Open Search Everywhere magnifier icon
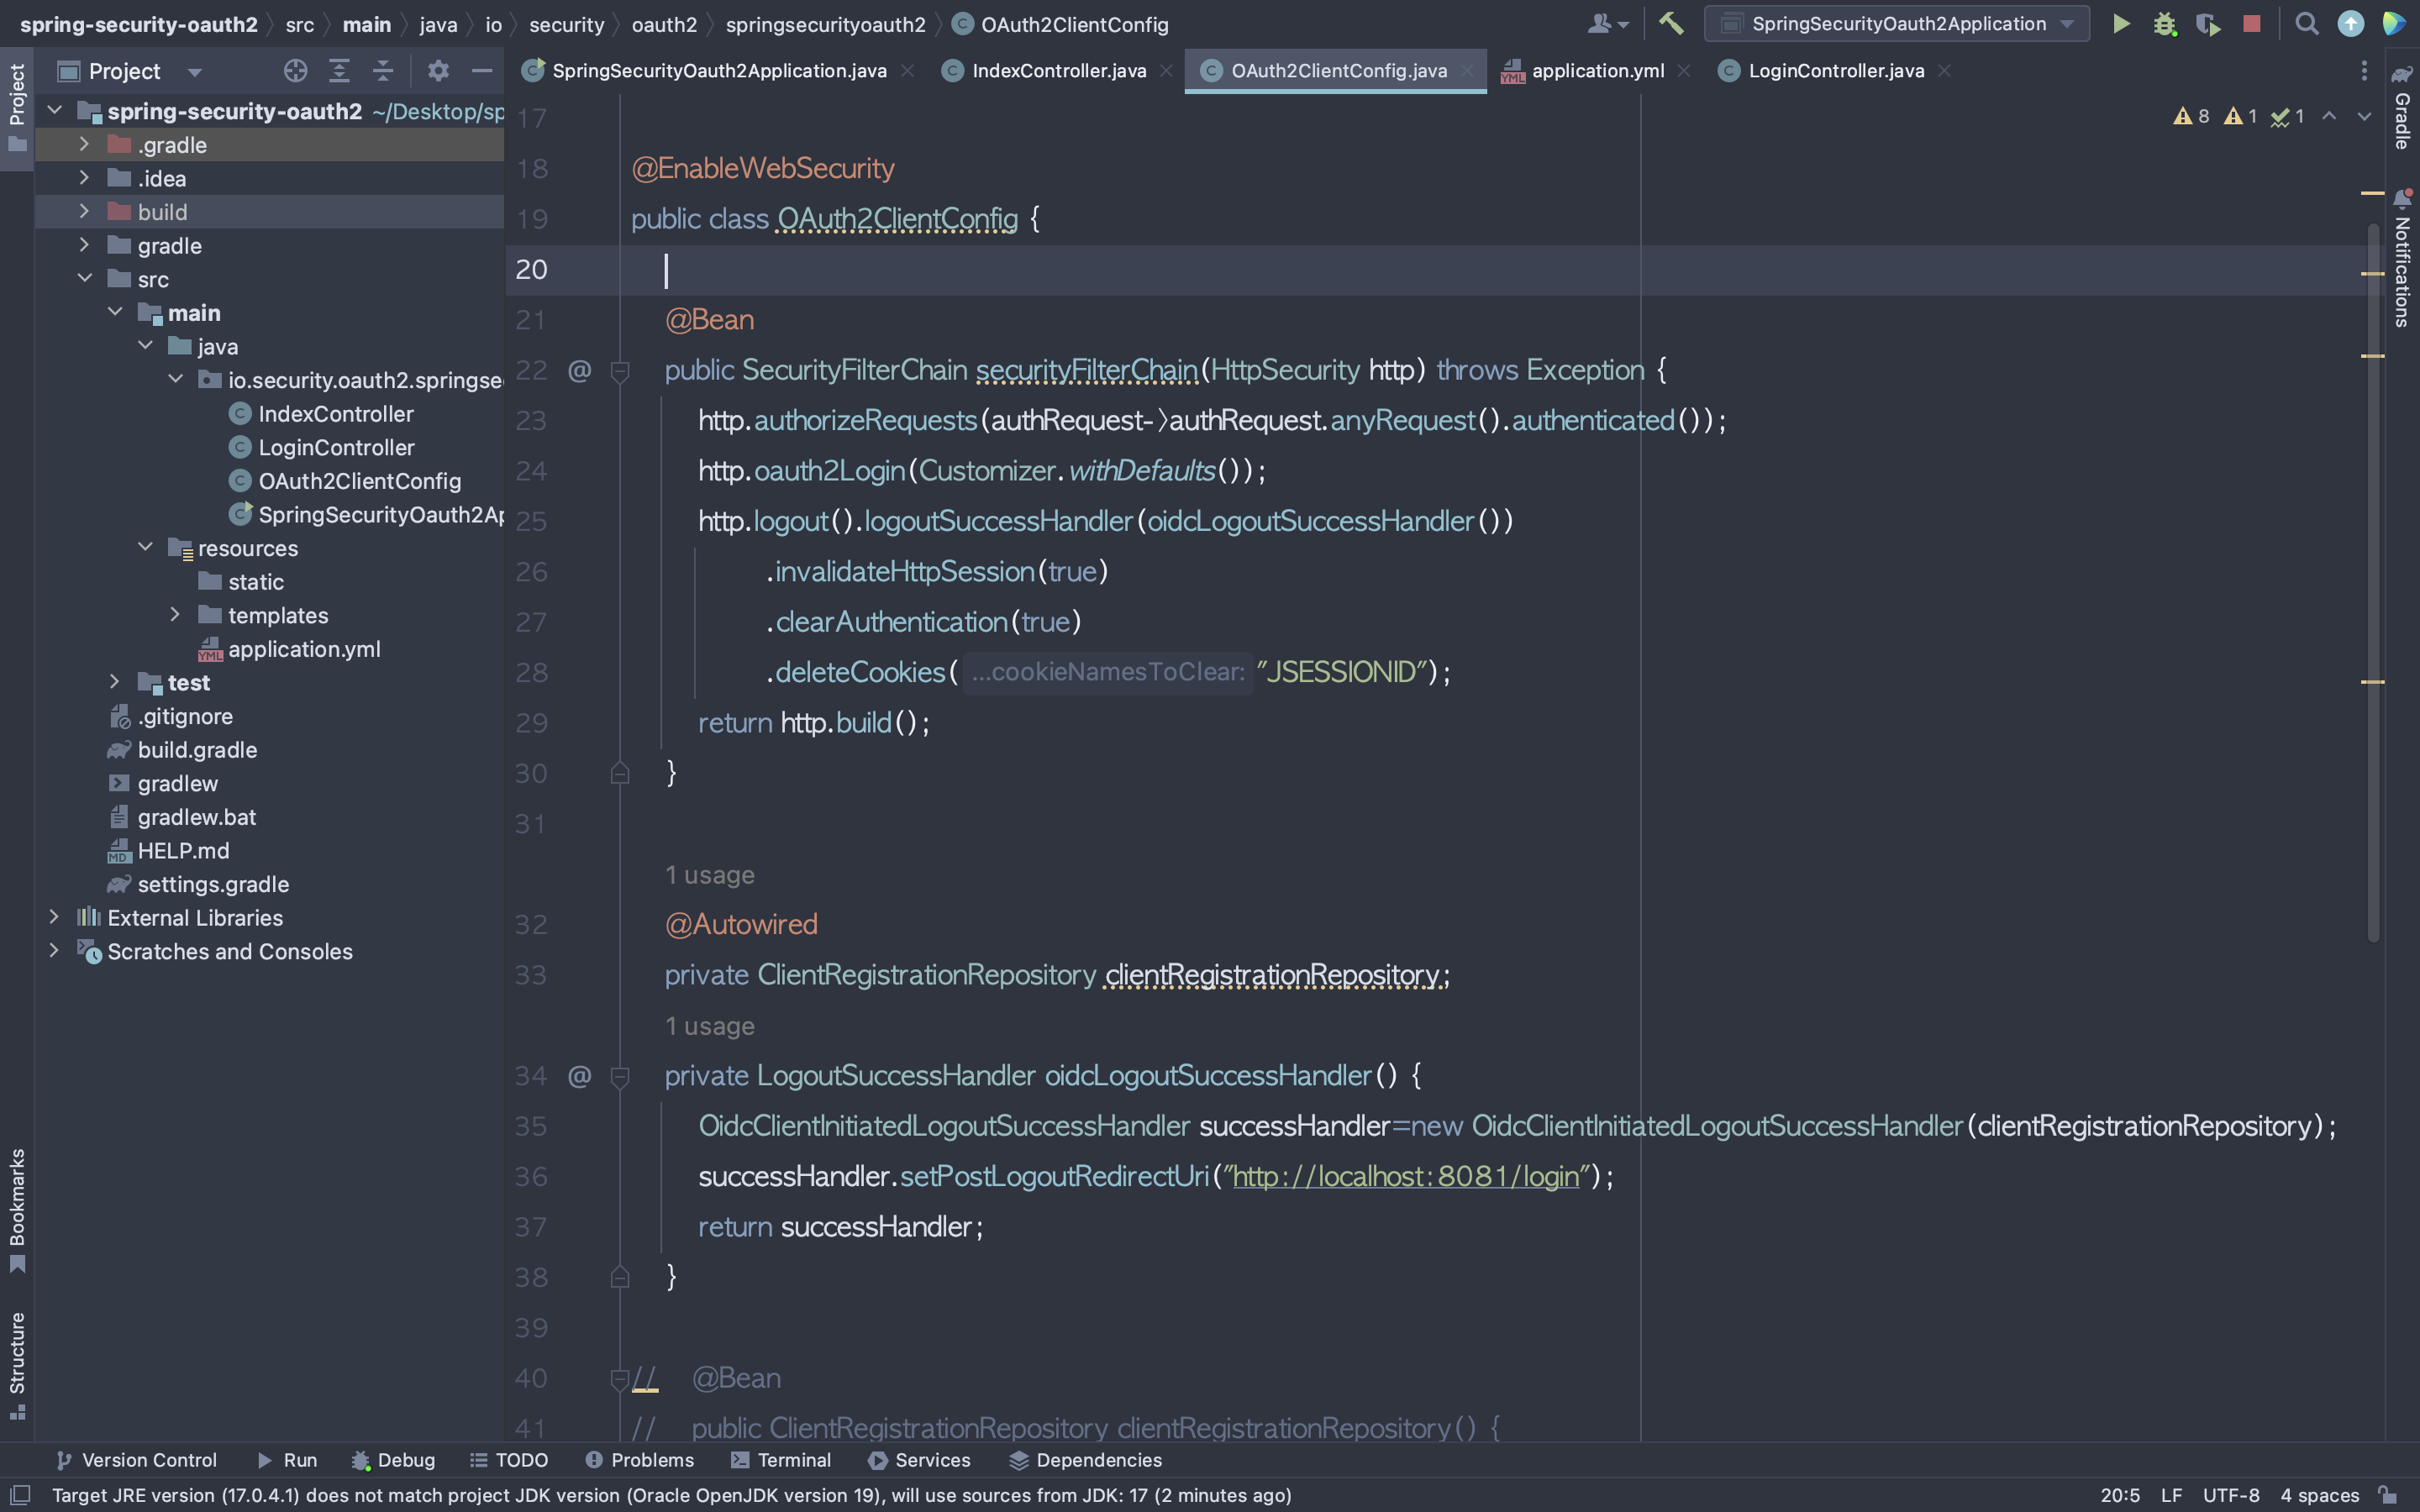This screenshot has height=1512, width=2420. click(2306, 24)
